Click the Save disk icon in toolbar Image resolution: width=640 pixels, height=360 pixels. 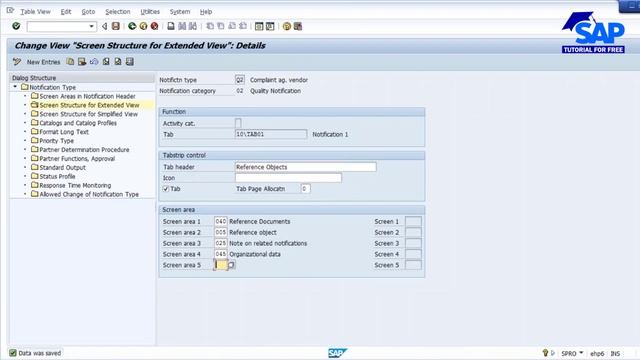116,26
